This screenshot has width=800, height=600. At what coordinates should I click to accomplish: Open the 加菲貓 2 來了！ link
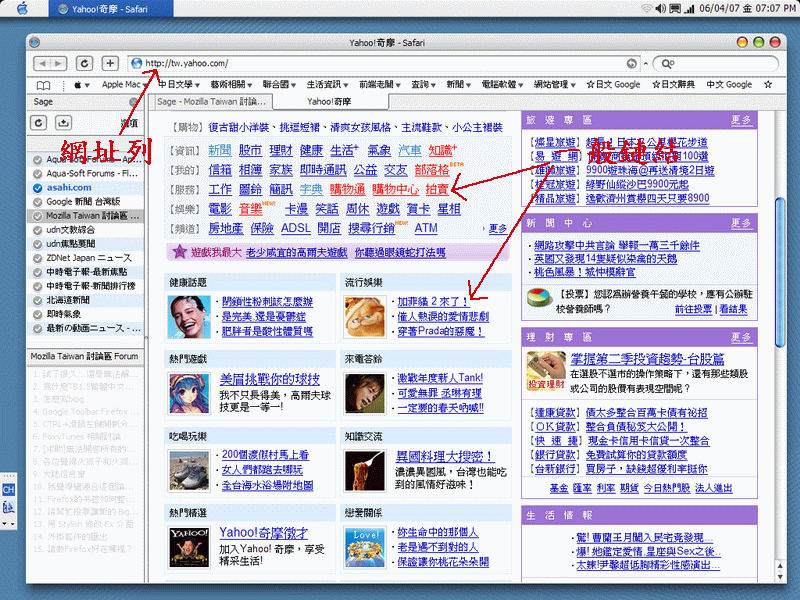click(x=433, y=302)
